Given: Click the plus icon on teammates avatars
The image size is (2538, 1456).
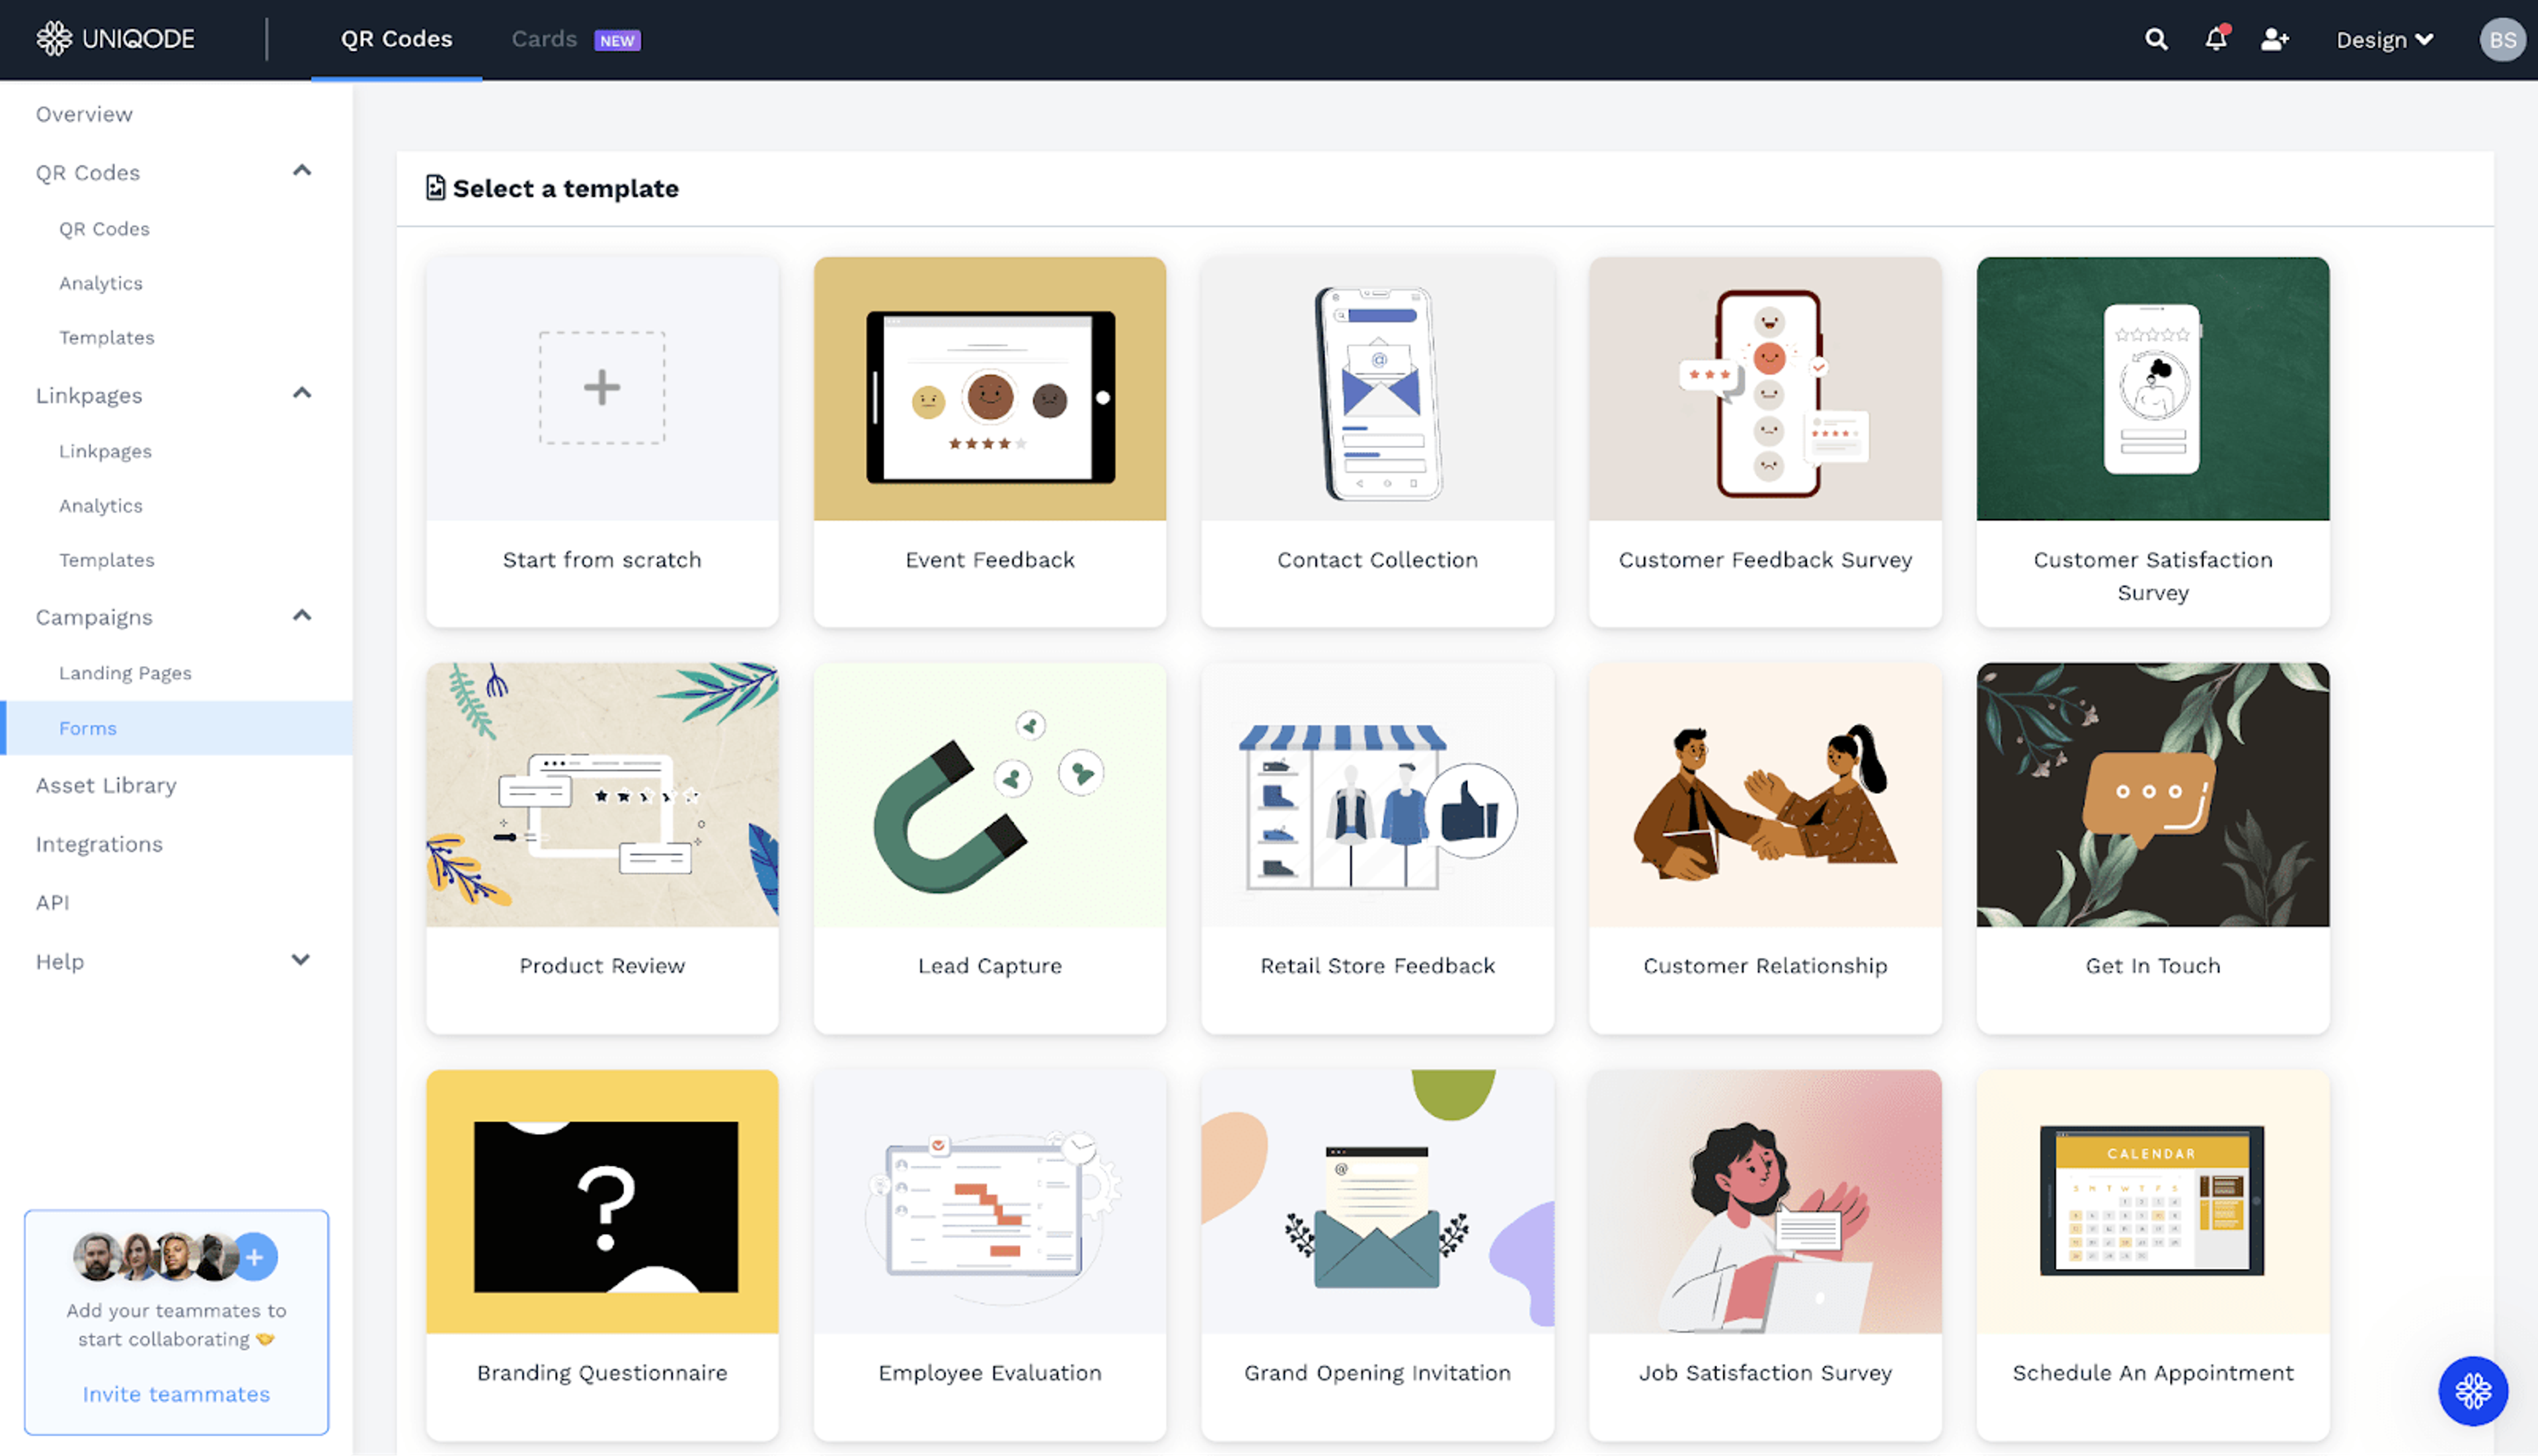Looking at the screenshot, I should (x=255, y=1257).
